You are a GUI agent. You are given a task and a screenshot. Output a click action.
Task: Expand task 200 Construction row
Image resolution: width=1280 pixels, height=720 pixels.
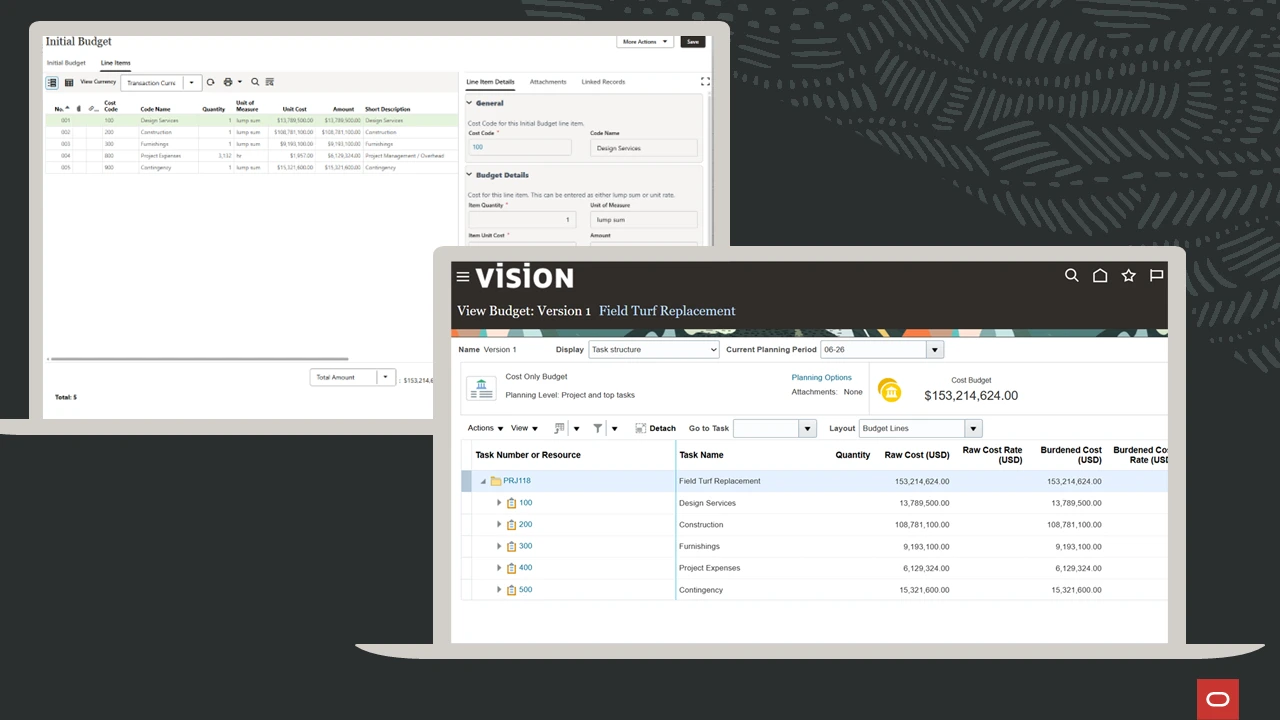point(499,525)
